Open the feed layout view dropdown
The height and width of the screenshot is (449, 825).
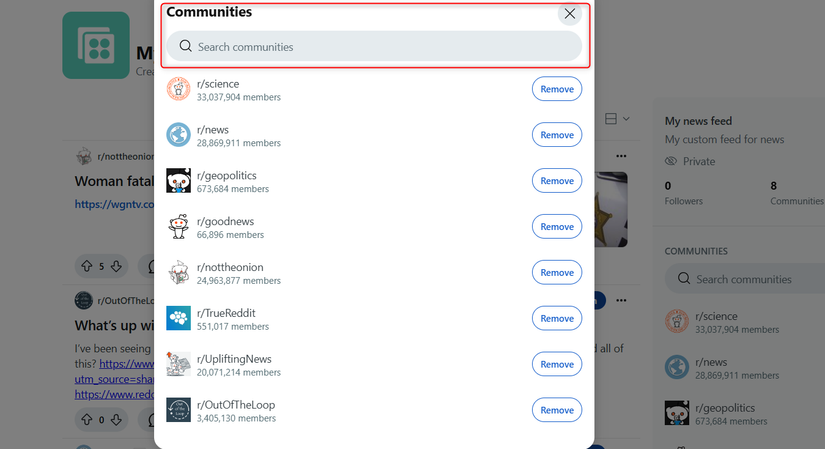(617, 119)
